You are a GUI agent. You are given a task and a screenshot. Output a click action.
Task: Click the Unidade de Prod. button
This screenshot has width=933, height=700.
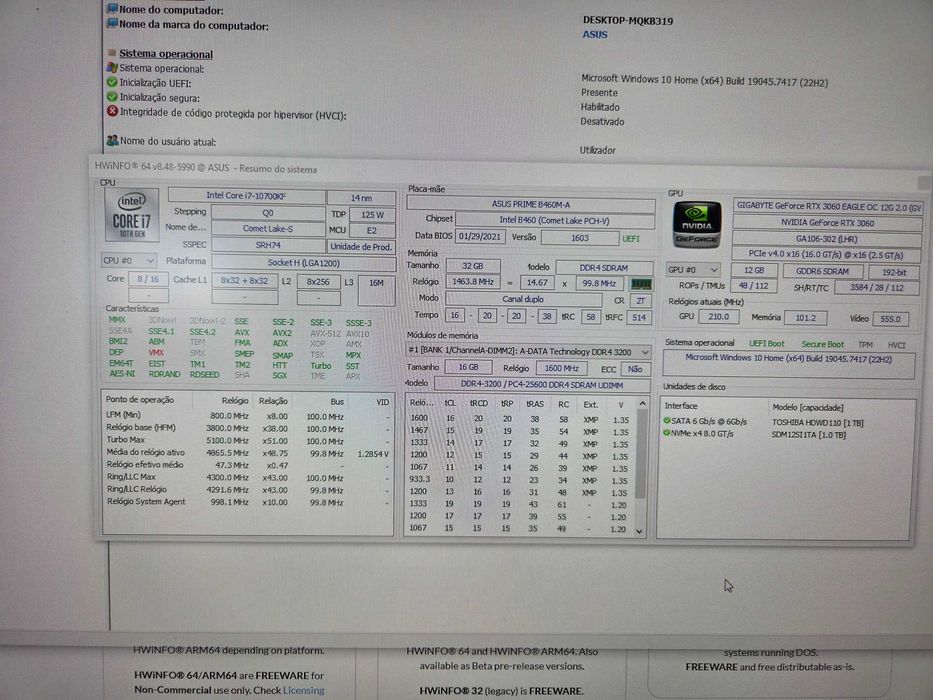click(x=361, y=246)
